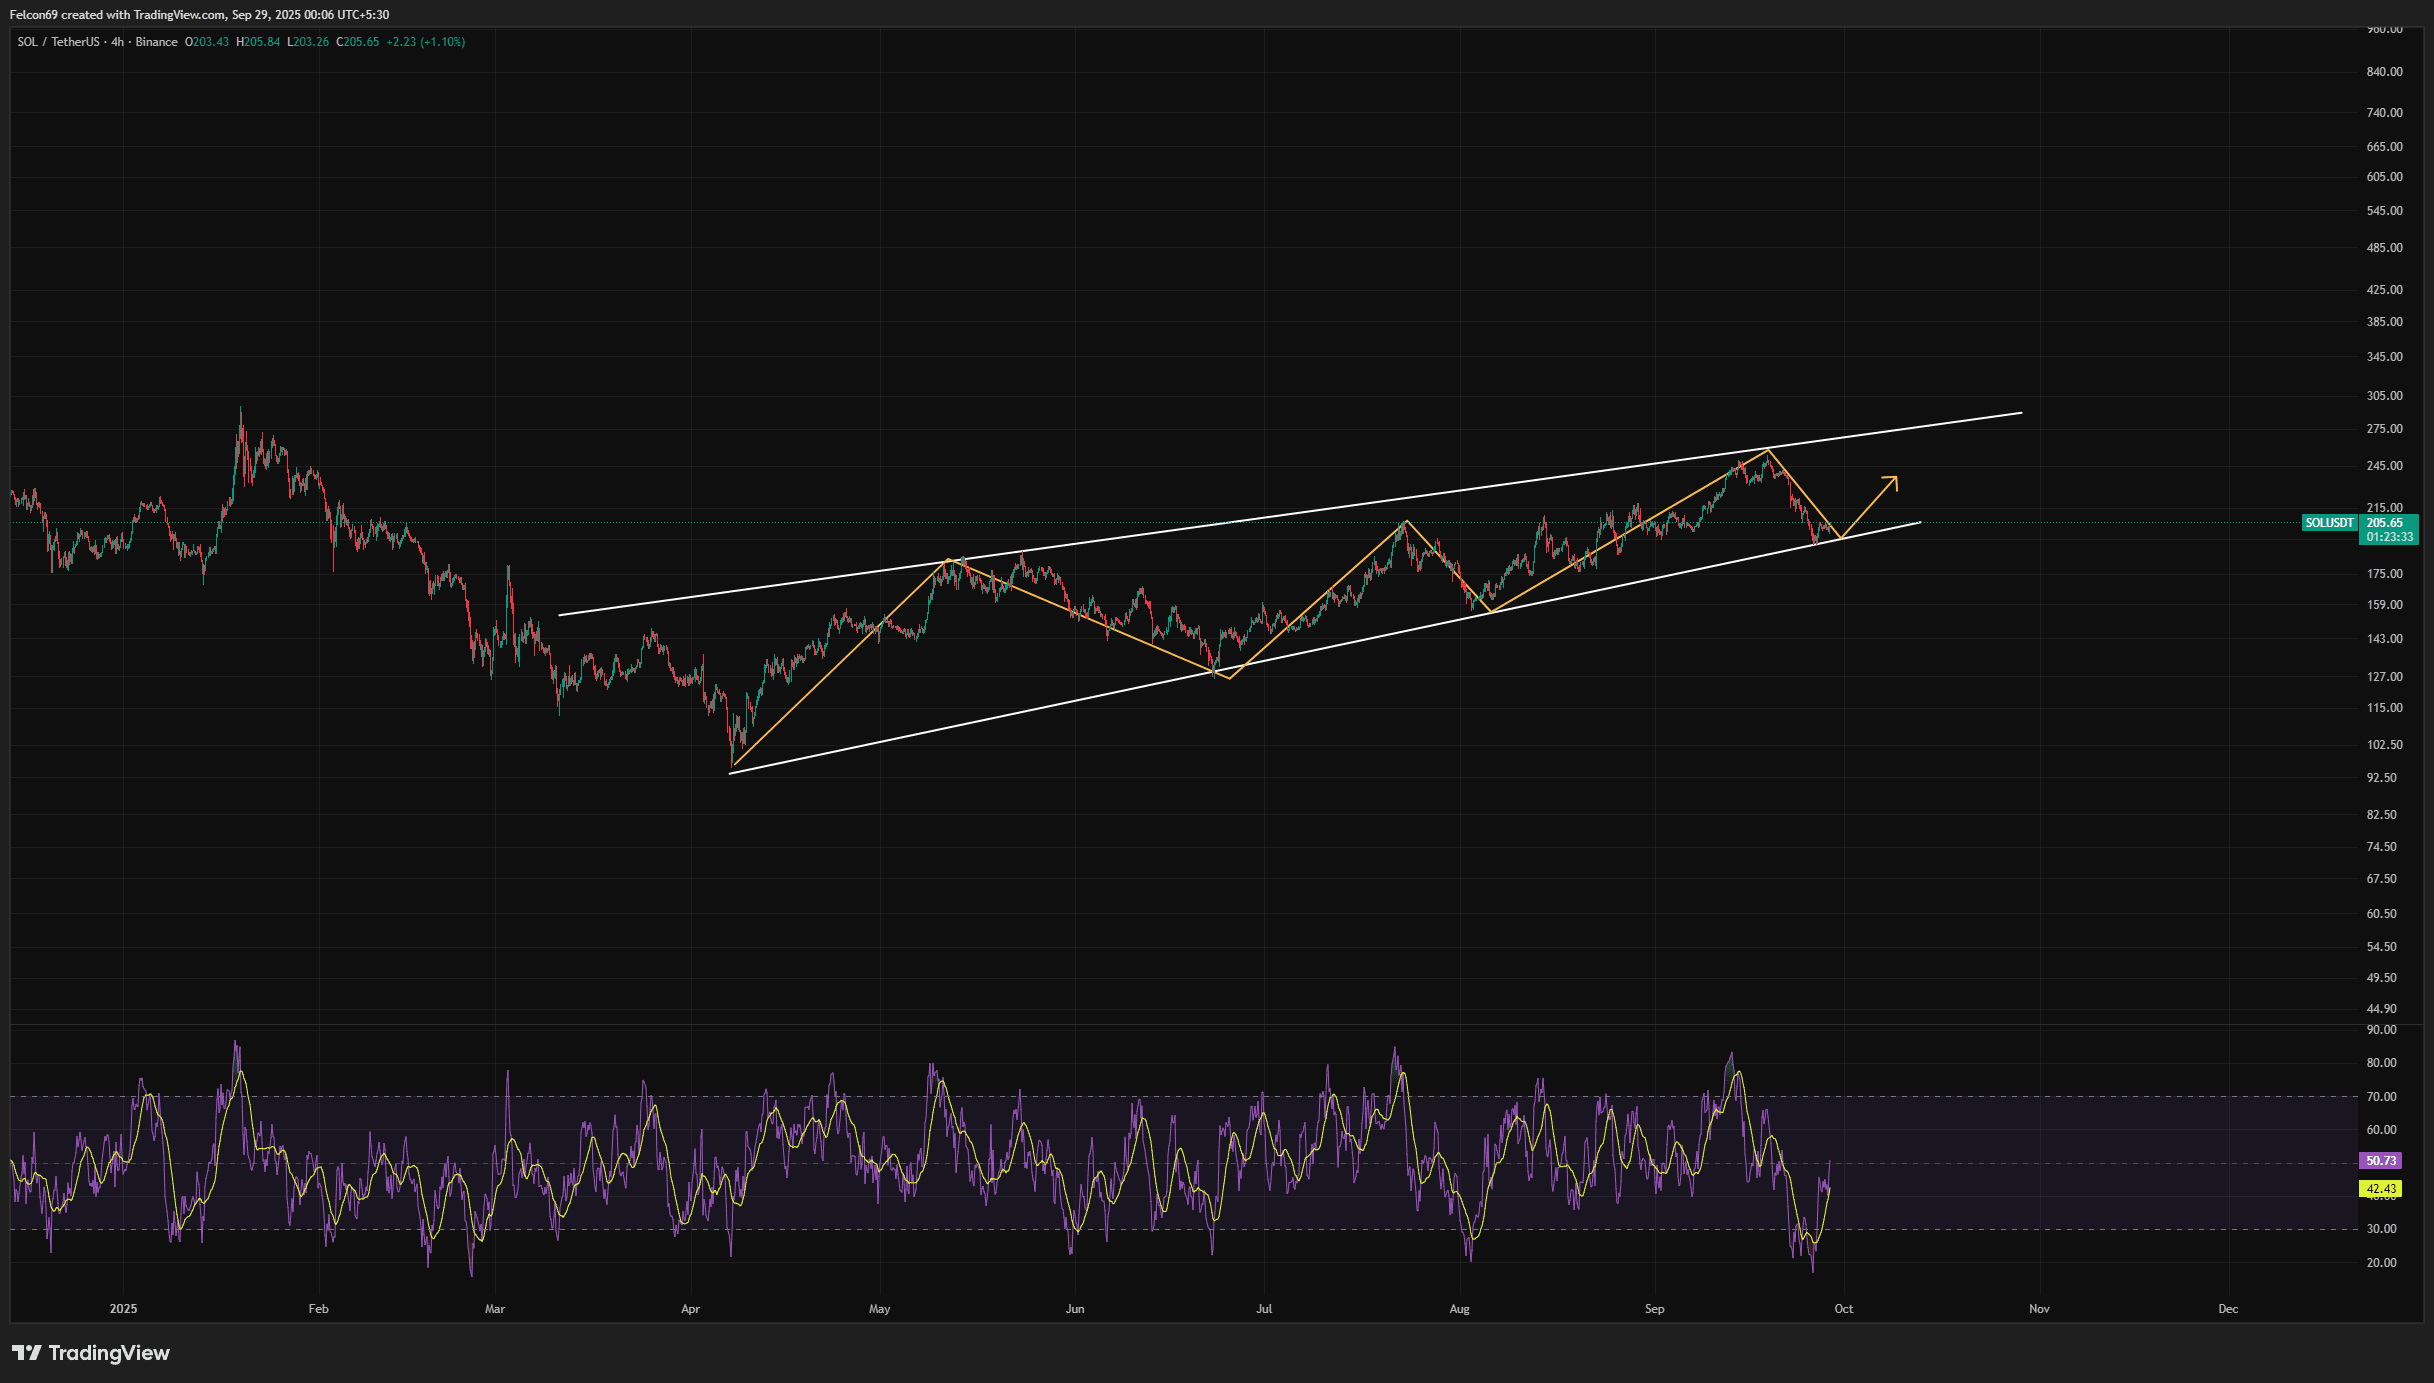Click the closing price C205.65 in legend

point(358,42)
